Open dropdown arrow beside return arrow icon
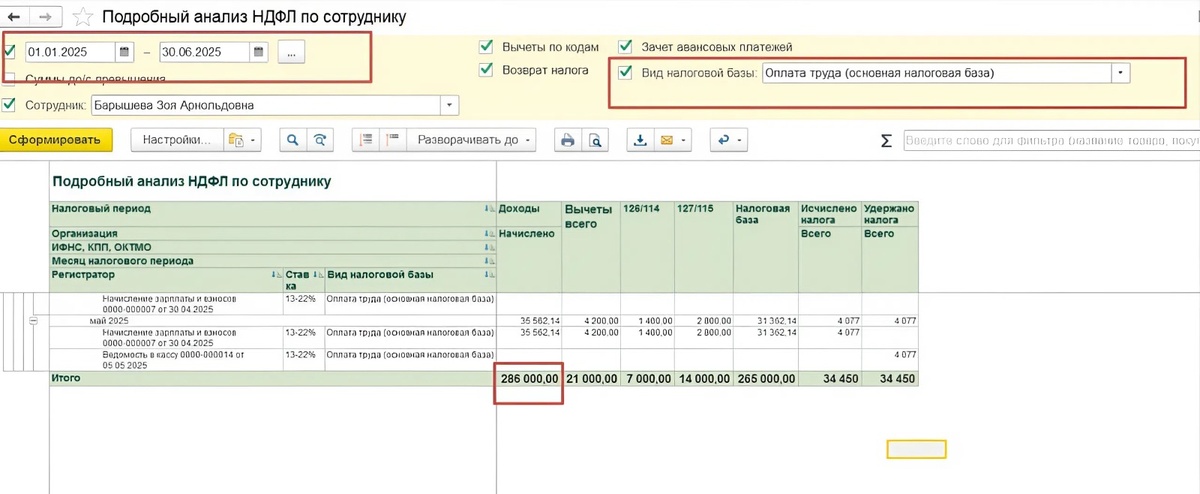Screen dimensions: 1200x494 click(740, 140)
